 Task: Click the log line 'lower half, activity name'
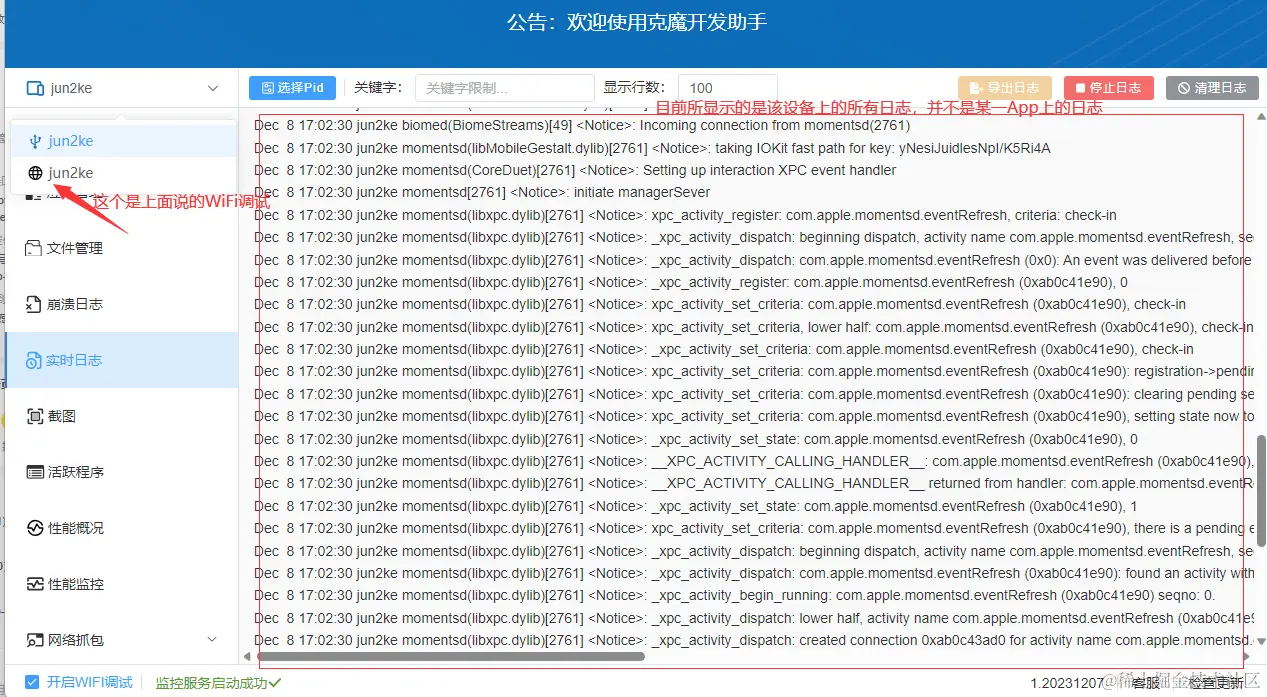tap(754, 619)
